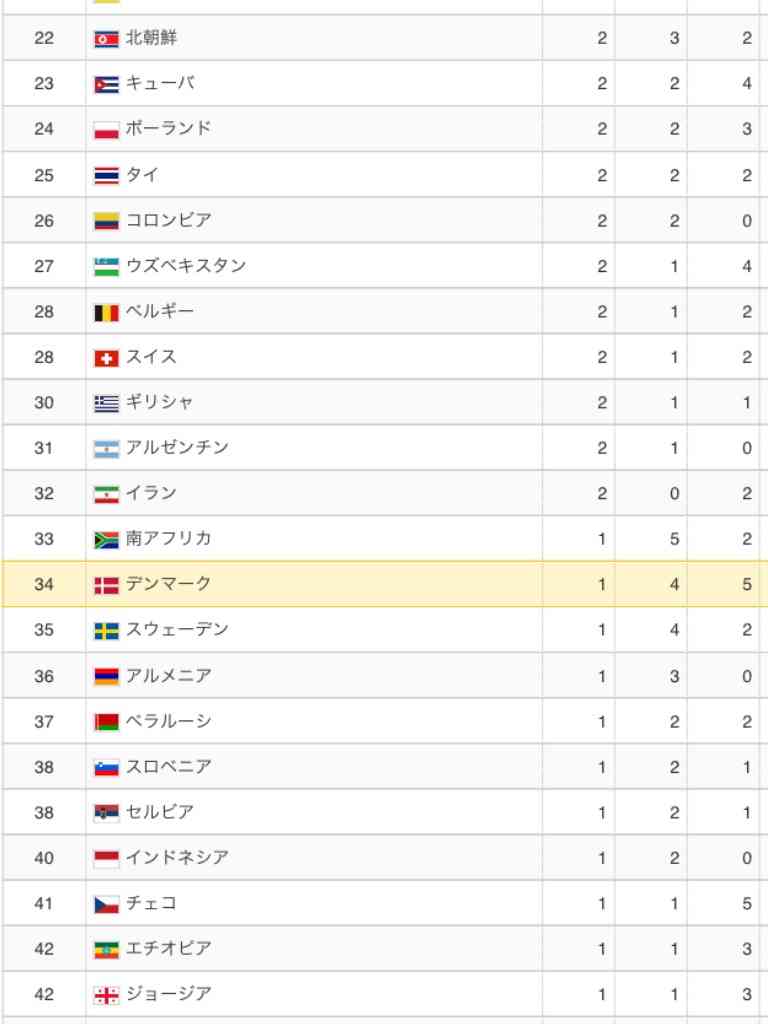Select the コロンビア country name
This screenshot has height=1024, width=768.
[x=168, y=219]
